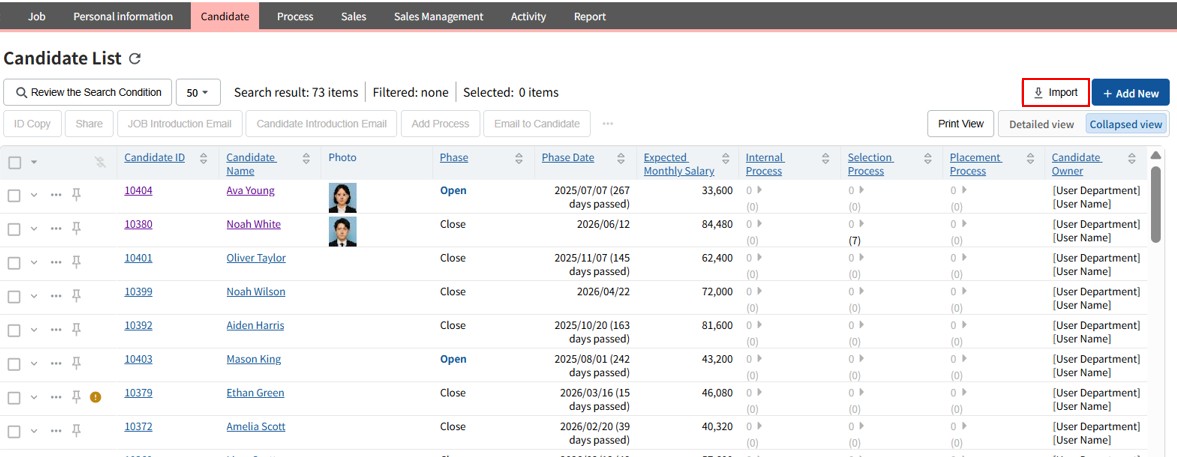
Task: Open Amelia Scott's candidate name link
Action: tap(255, 426)
